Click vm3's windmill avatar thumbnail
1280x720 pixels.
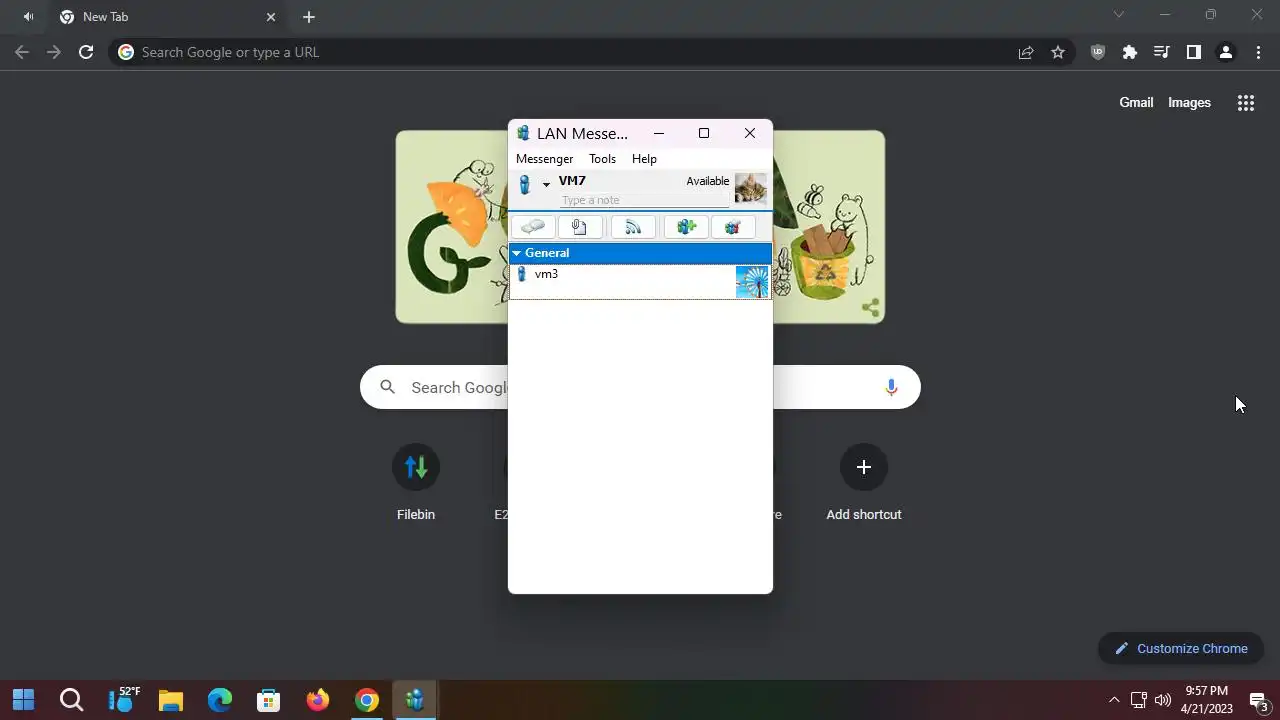click(752, 281)
